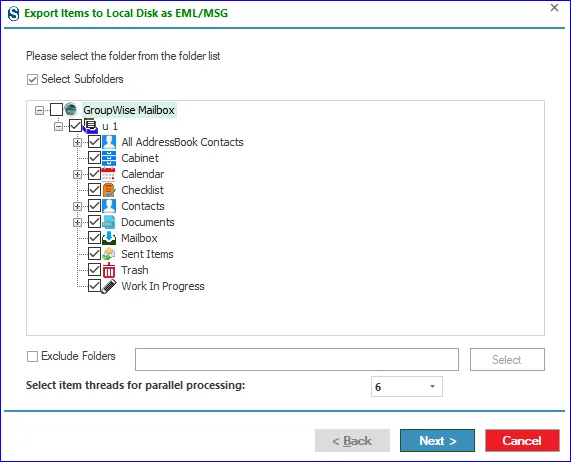The width and height of the screenshot is (571, 462).
Task: Uncheck the Calendar folder checkbox
Action: point(94,174)
